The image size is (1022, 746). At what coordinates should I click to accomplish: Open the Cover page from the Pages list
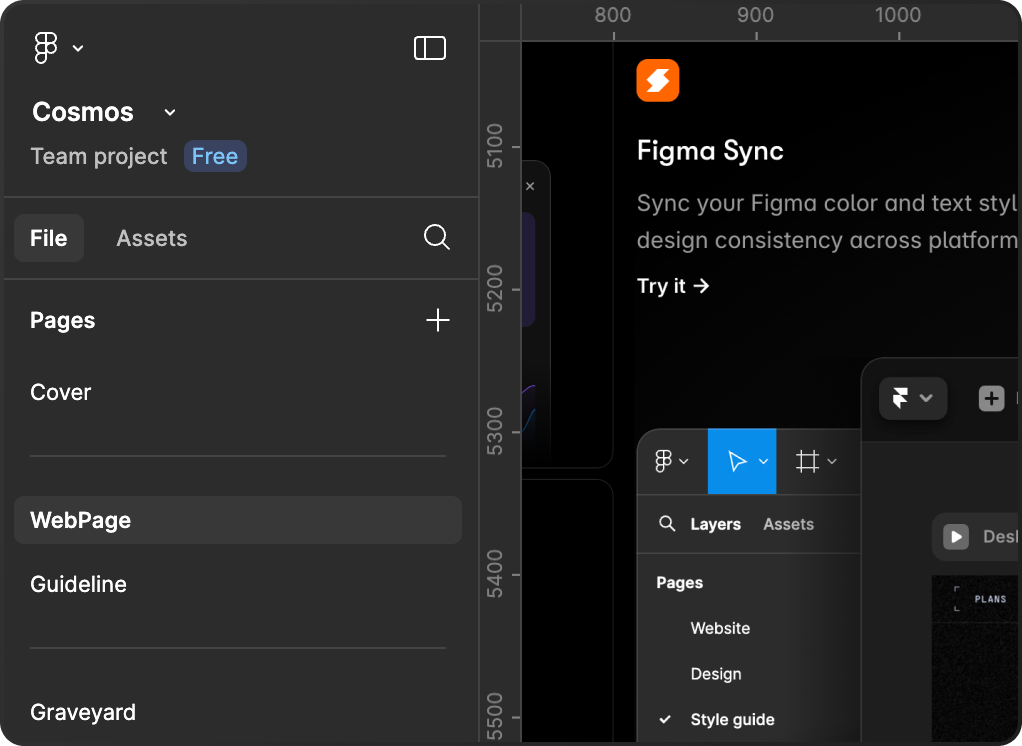(x=60, y=392)
